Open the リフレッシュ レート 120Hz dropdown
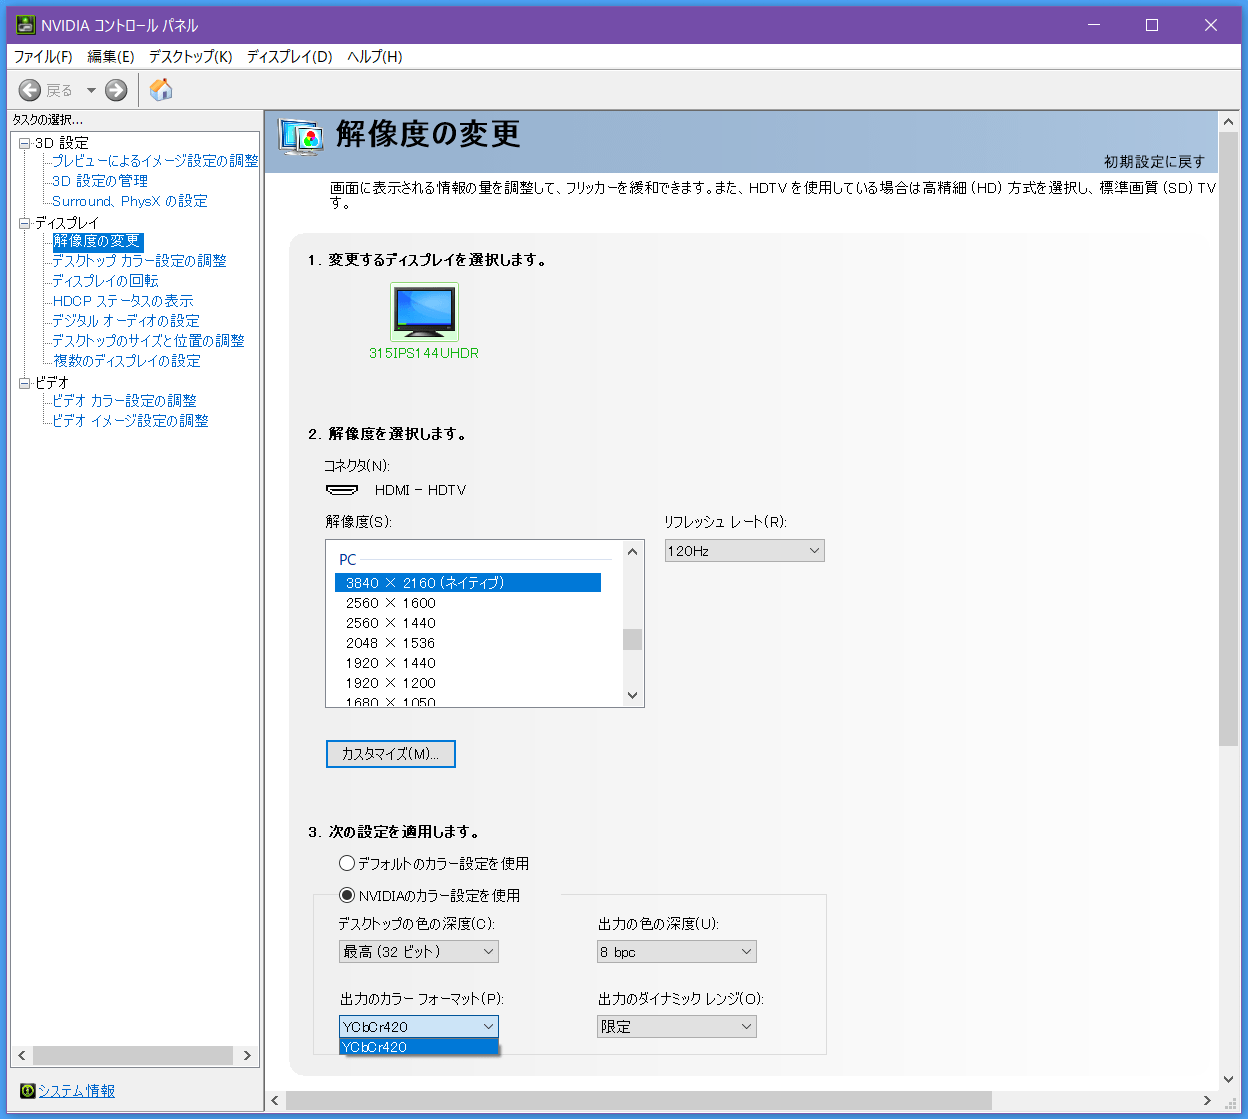 [745, 551]
